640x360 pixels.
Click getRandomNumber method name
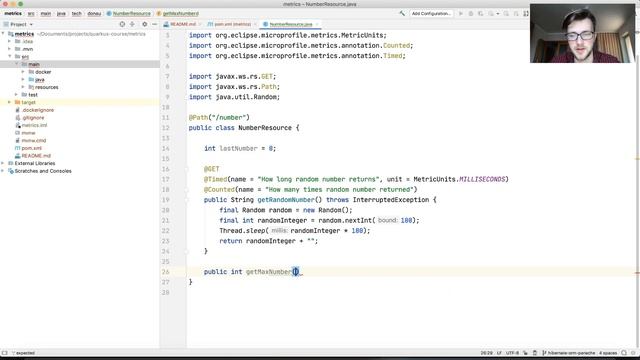click(x=286, y=200)
